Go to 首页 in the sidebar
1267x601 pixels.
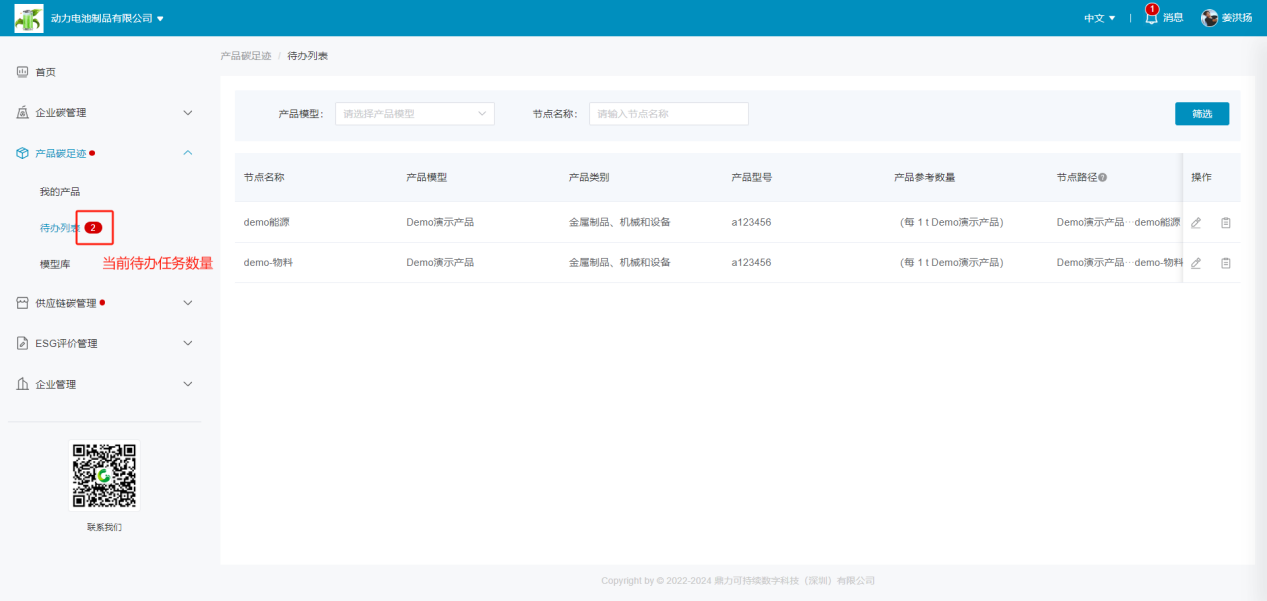click(x=46, y=72)
